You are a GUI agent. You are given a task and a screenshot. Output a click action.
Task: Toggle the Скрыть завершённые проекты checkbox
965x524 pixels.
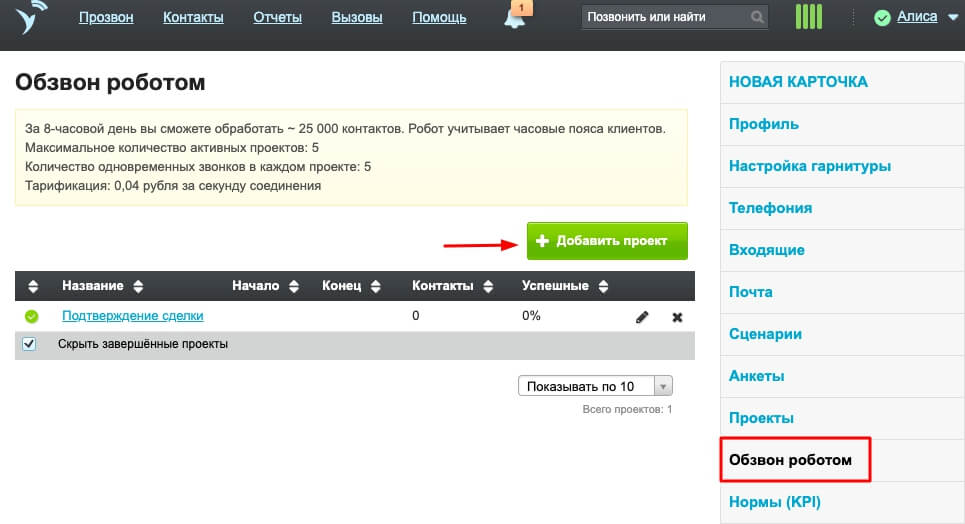(x=29, y=344)
